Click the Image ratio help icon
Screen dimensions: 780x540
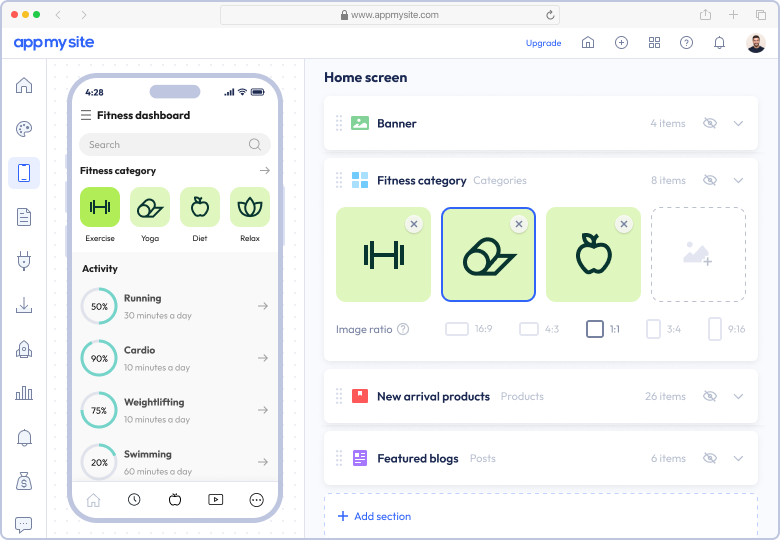tap(403, 329)
